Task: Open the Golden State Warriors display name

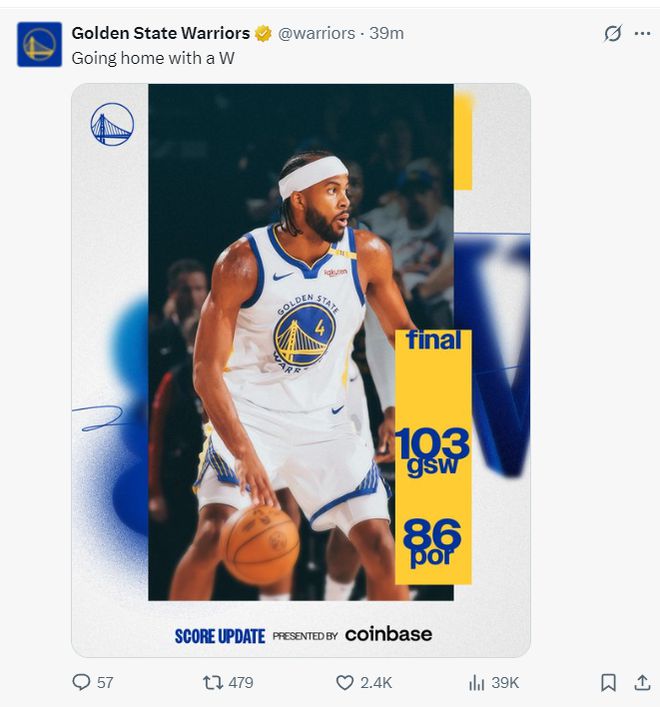Action: 160,33
